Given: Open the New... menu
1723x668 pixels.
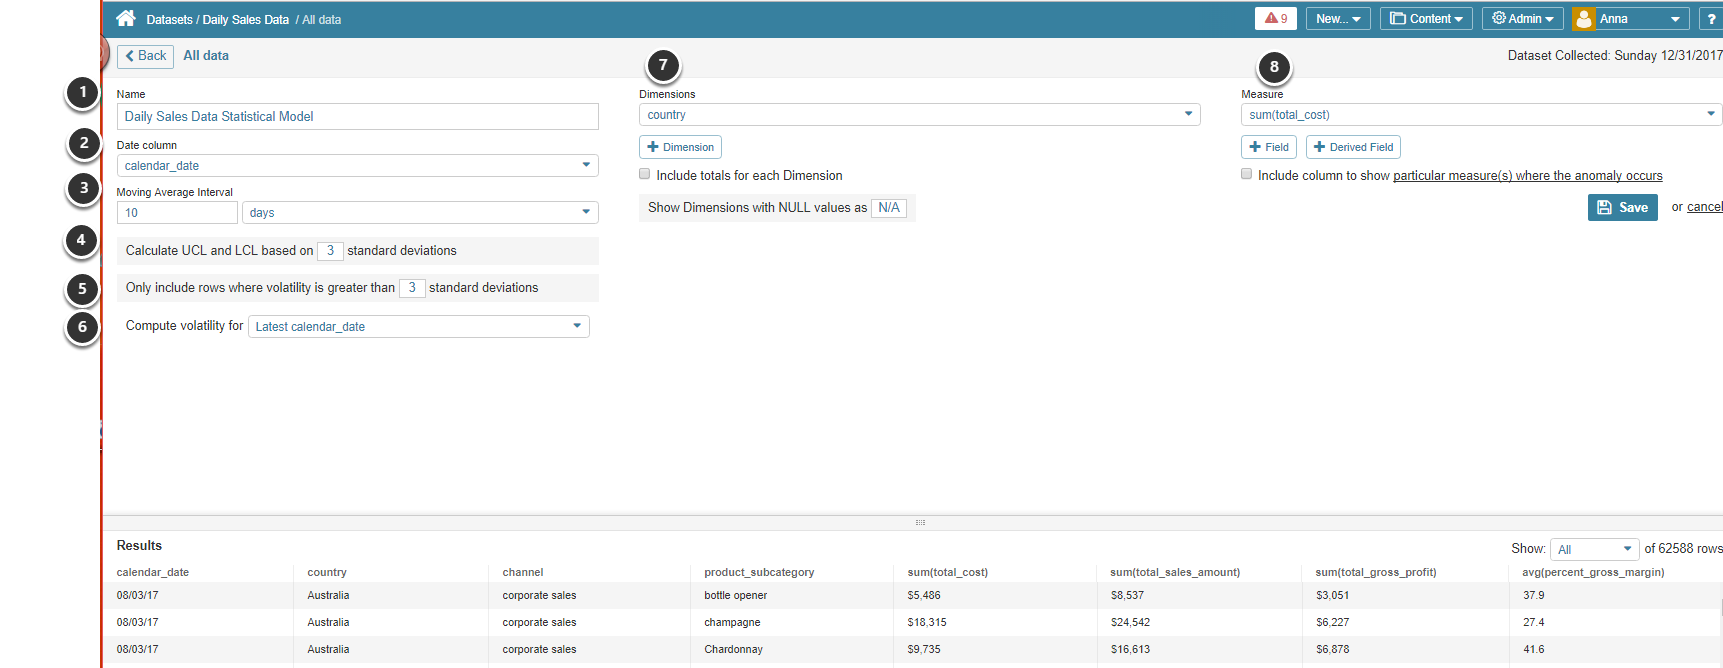Looking at the screenshot, I should (x=1337, y=19).
